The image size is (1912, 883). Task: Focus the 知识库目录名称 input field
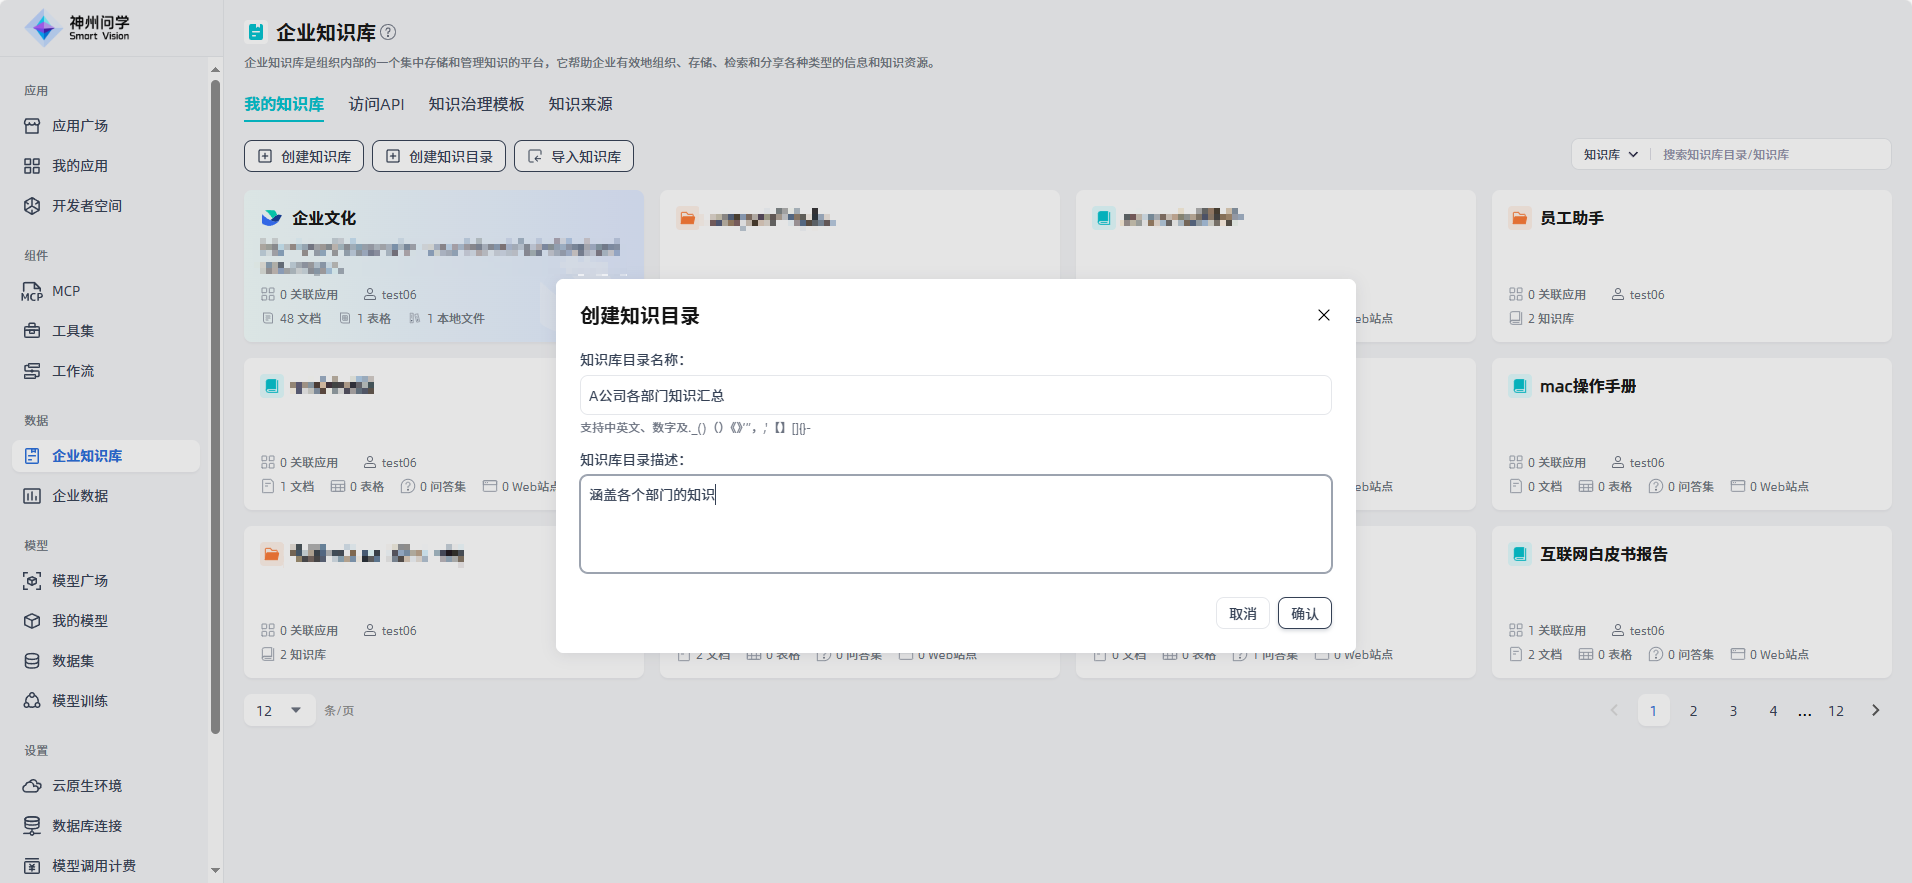click(955, 395)
